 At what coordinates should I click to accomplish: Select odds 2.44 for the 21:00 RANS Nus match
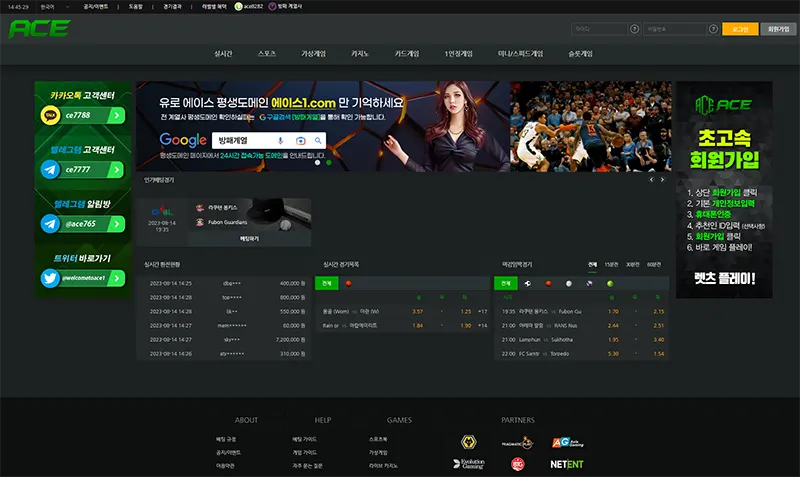tap(613, 325)
